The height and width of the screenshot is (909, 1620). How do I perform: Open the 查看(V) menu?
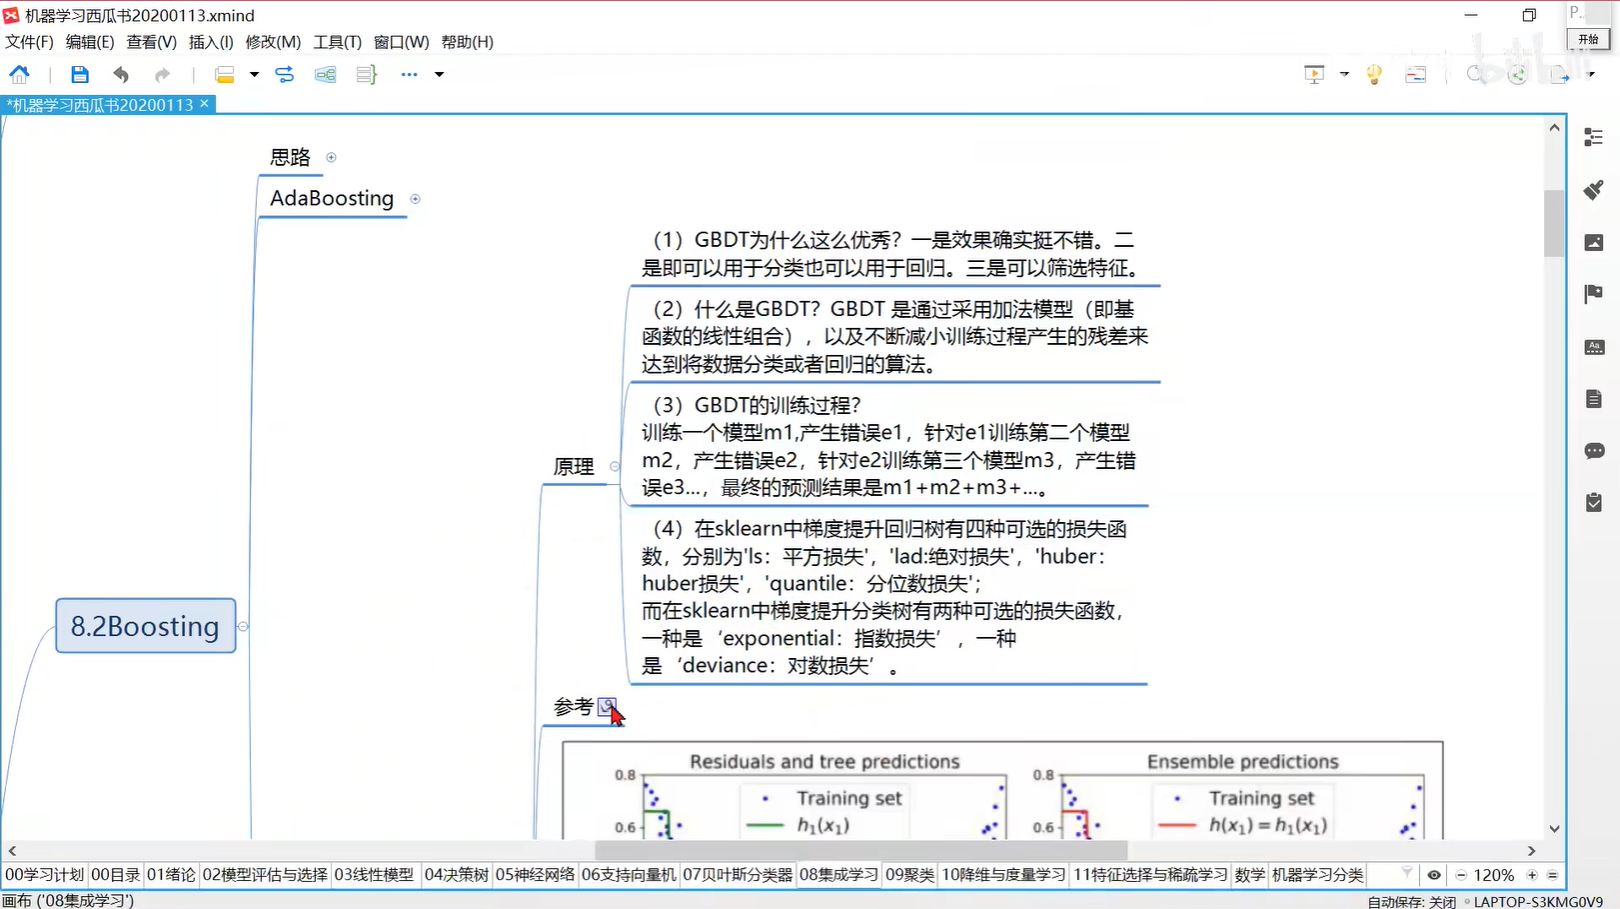[151, 42]
